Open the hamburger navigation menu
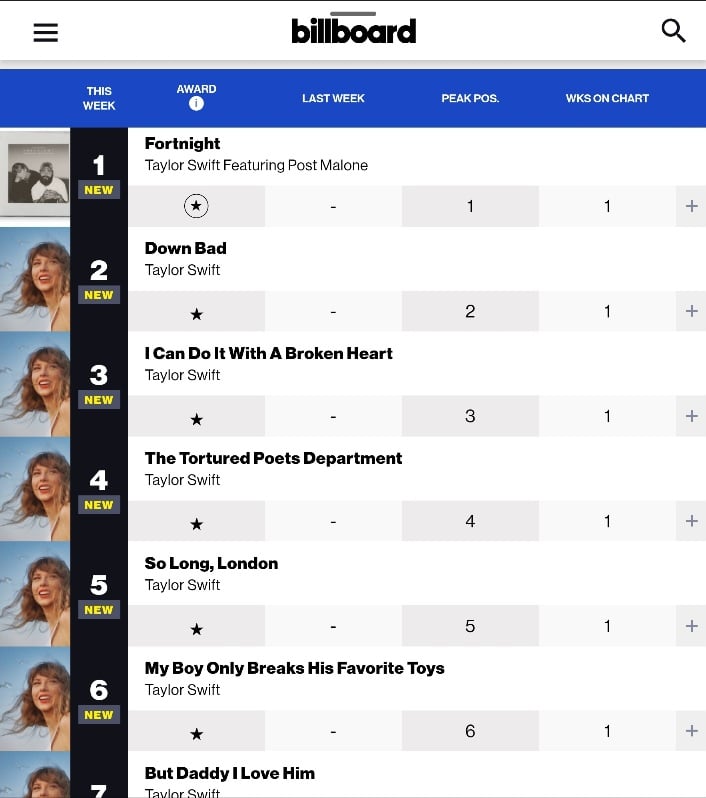 45,33
